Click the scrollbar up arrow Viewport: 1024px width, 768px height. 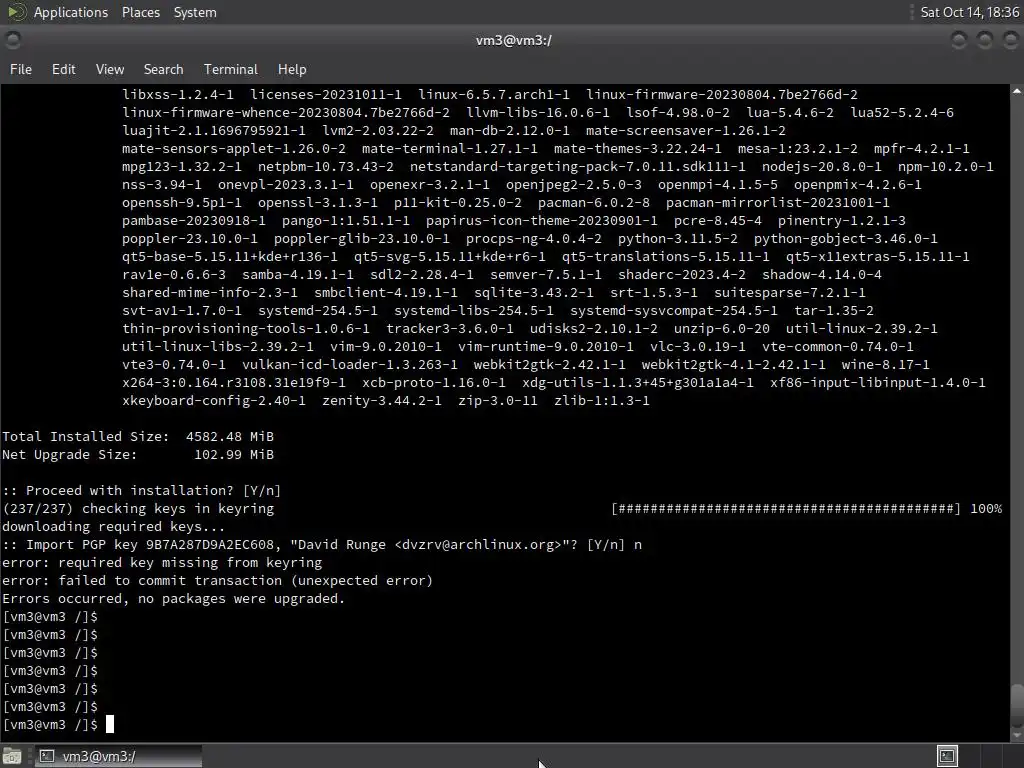(1017, 91)
